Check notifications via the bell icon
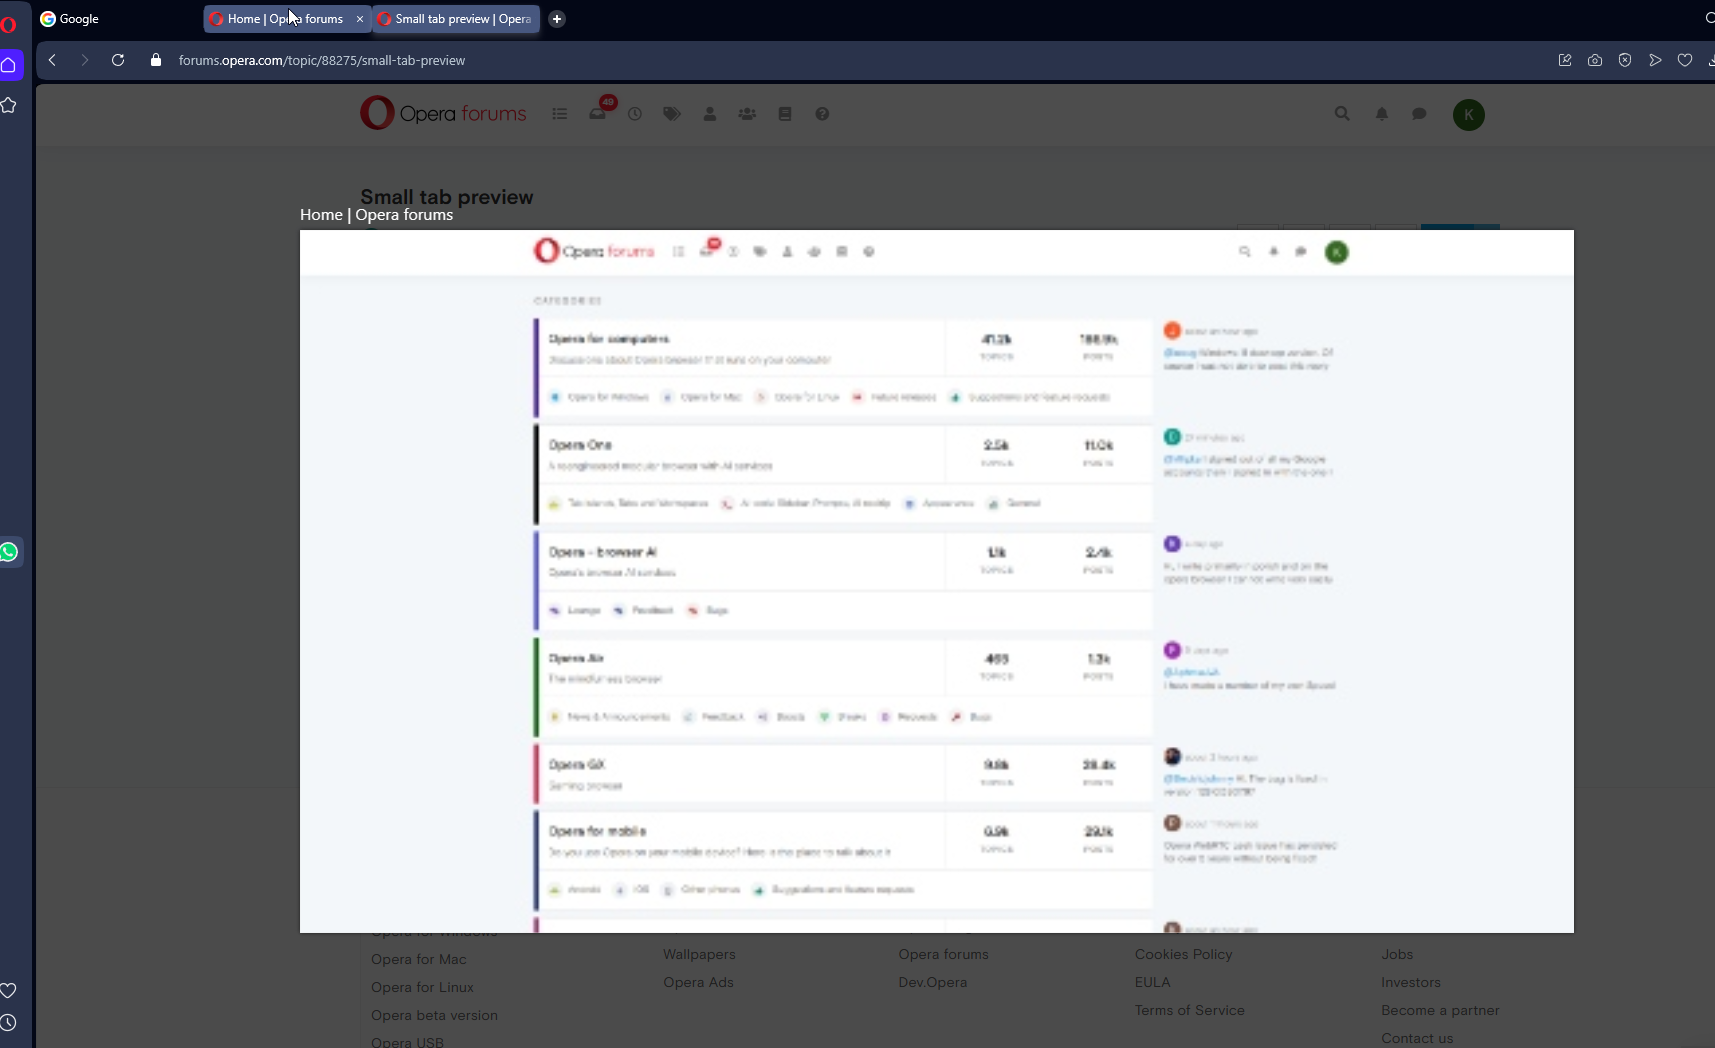Viewport: 1715px width, 1048px height. 1381,114
